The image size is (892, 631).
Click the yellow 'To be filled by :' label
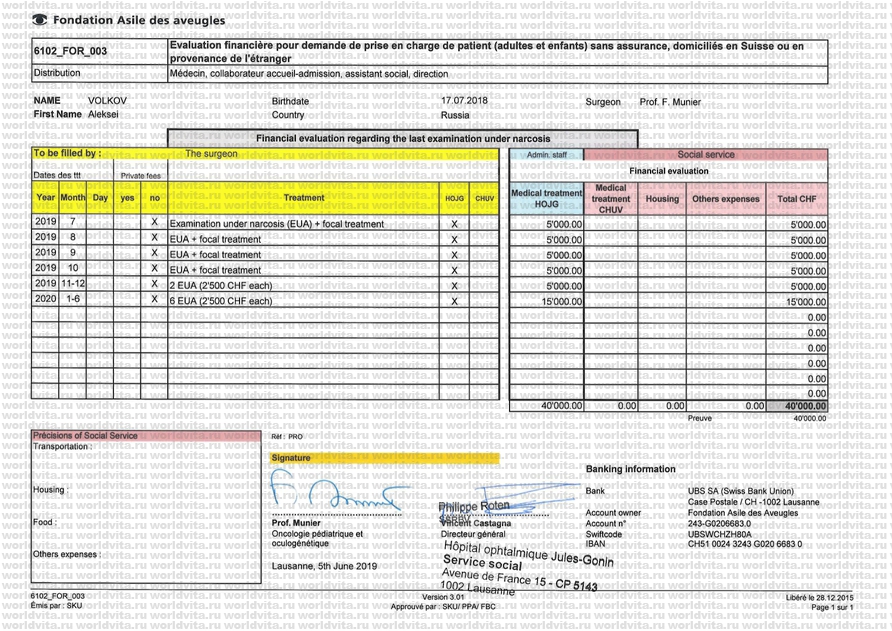67,153
